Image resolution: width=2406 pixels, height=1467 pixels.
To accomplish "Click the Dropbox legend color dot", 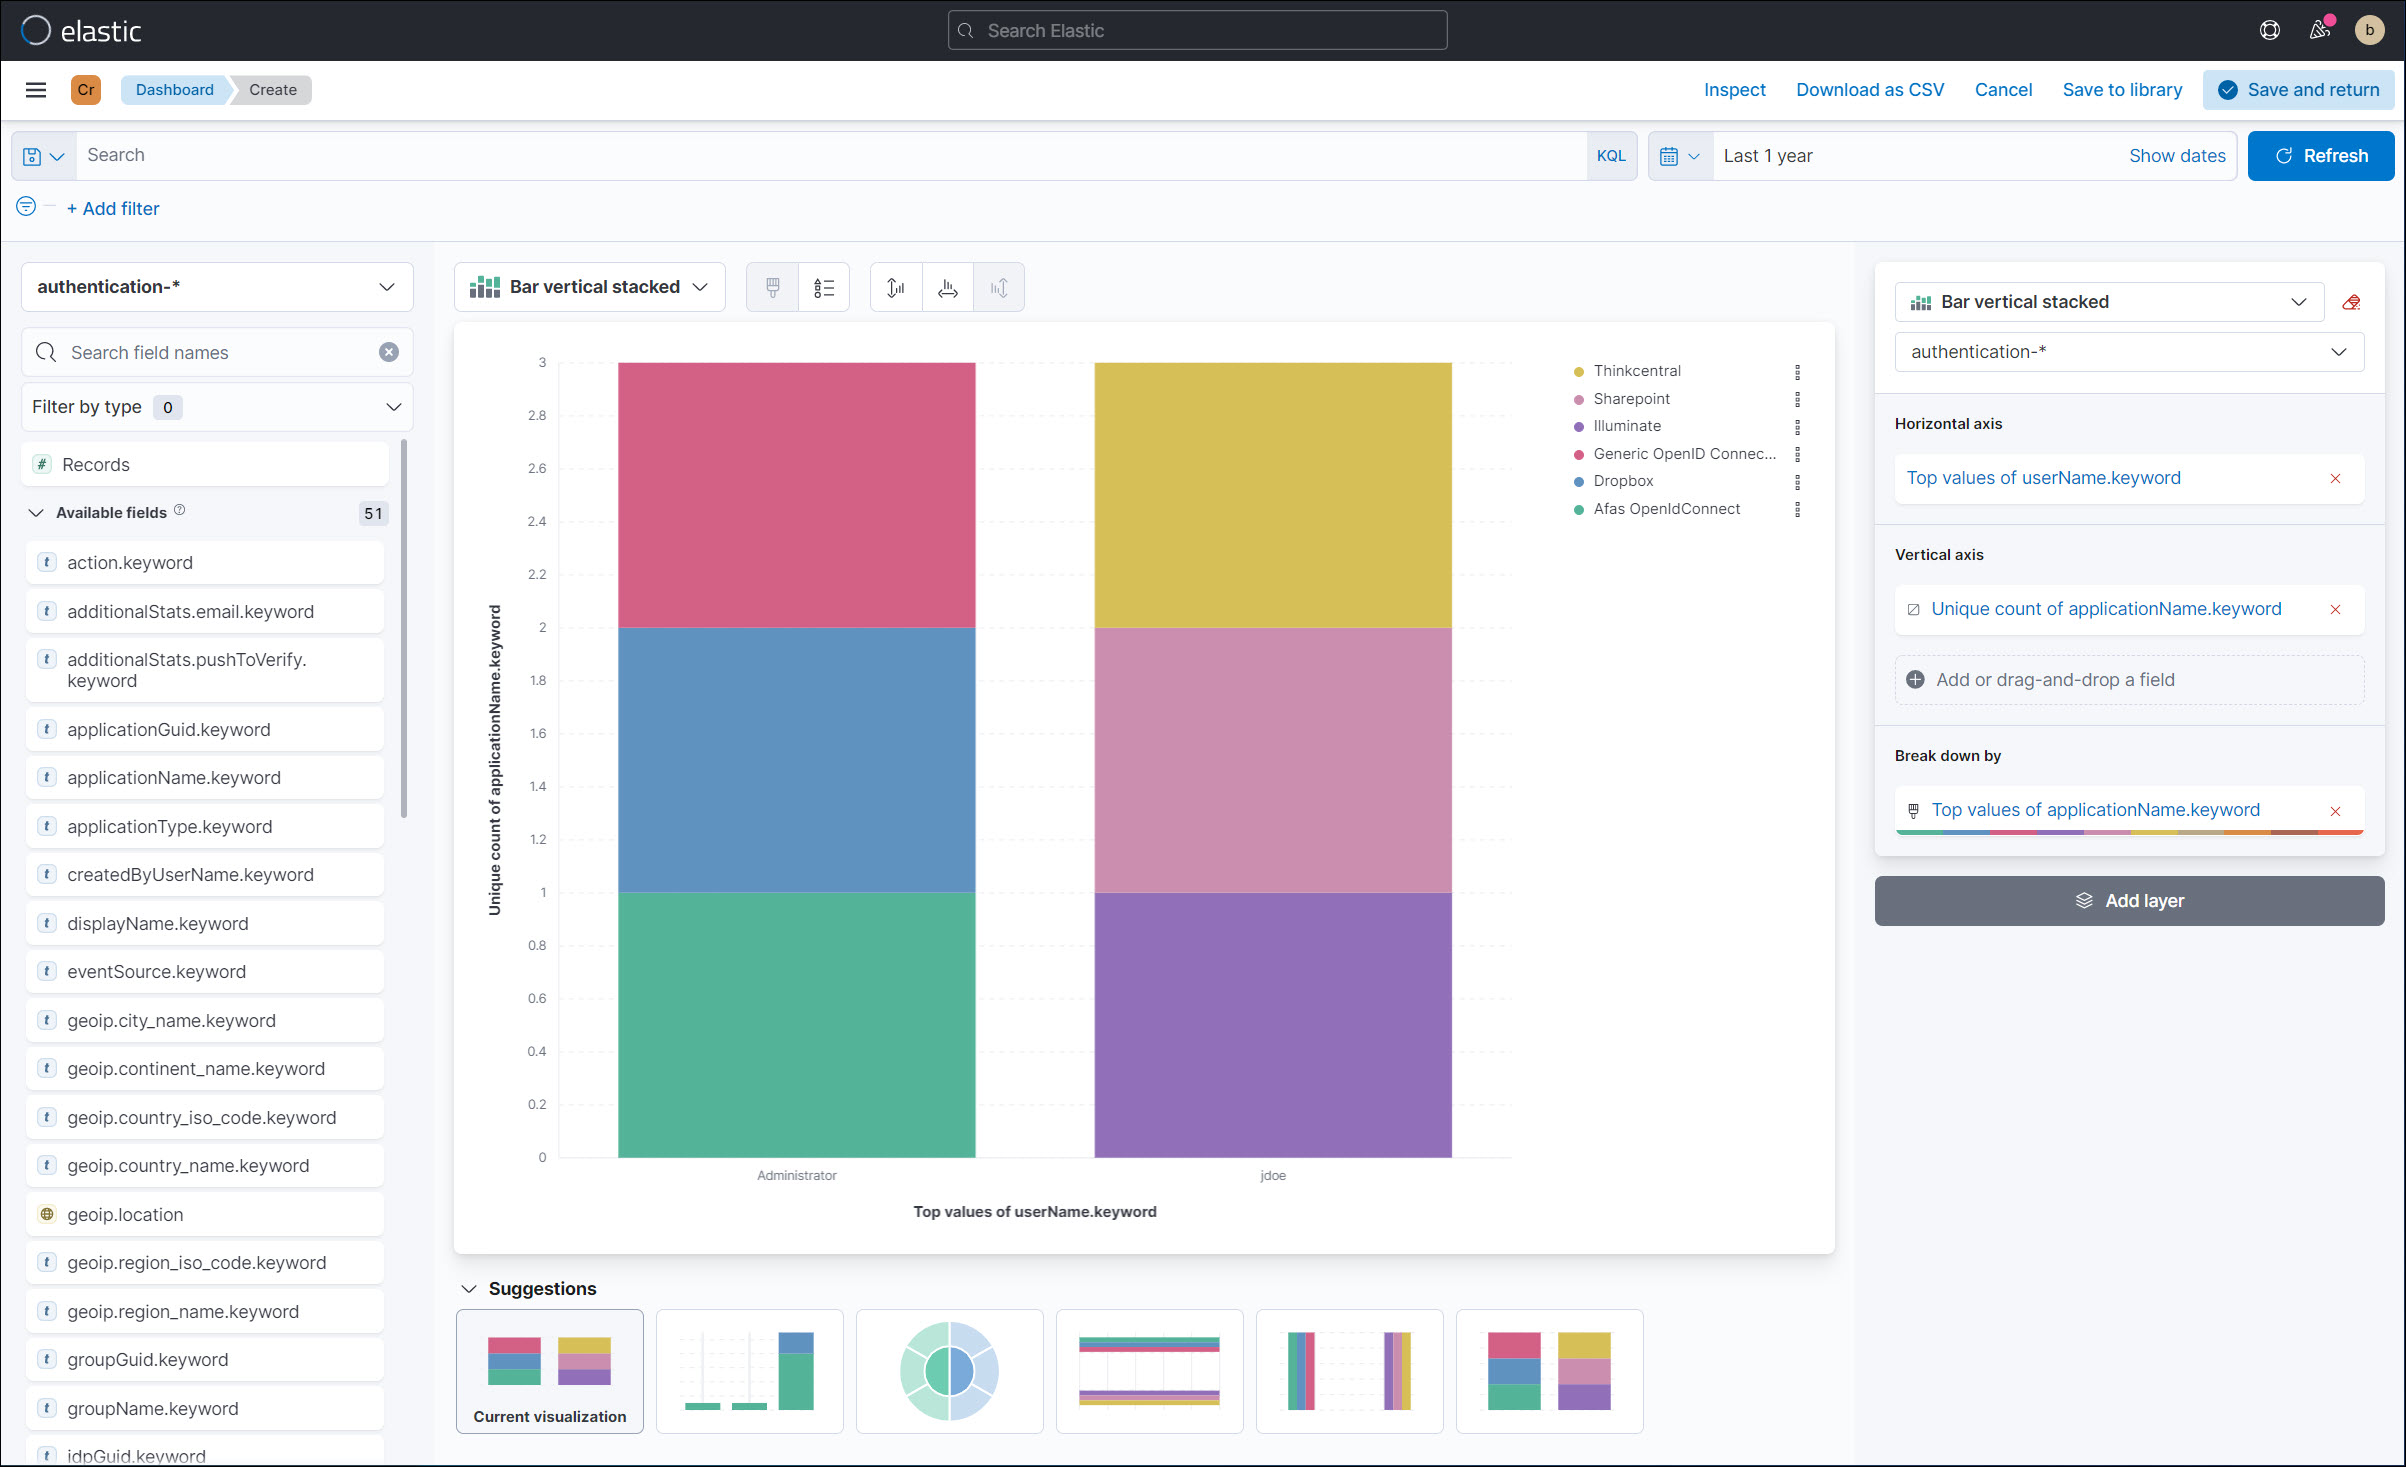I will pyautogui.click(x=1579, y=482).
